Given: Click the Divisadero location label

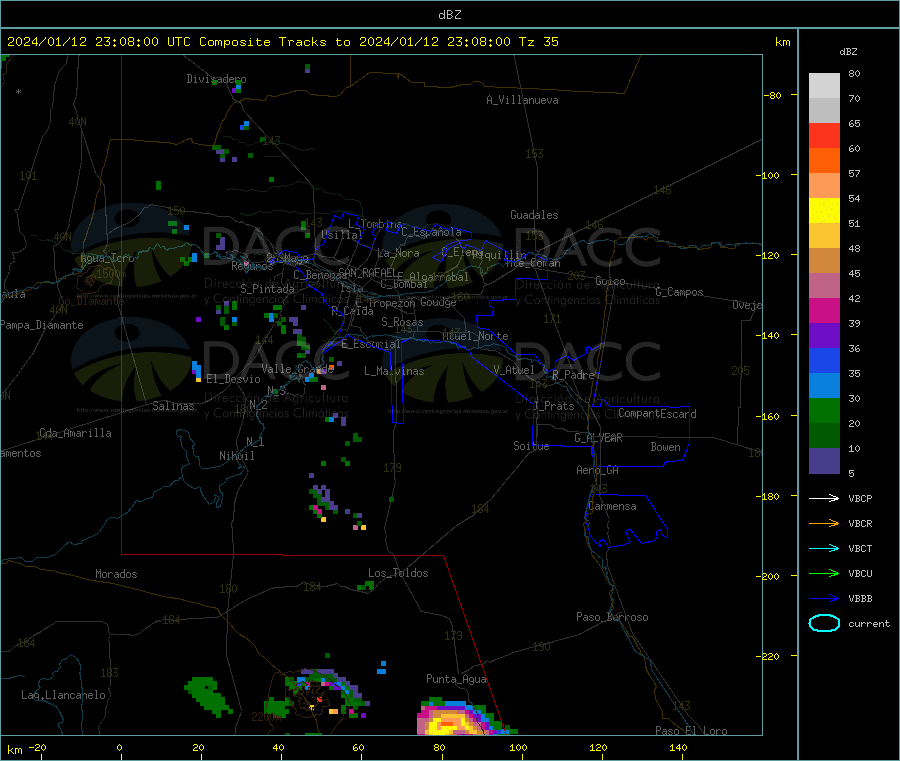Looking at the screenshot, I should [x=216, y=79].
